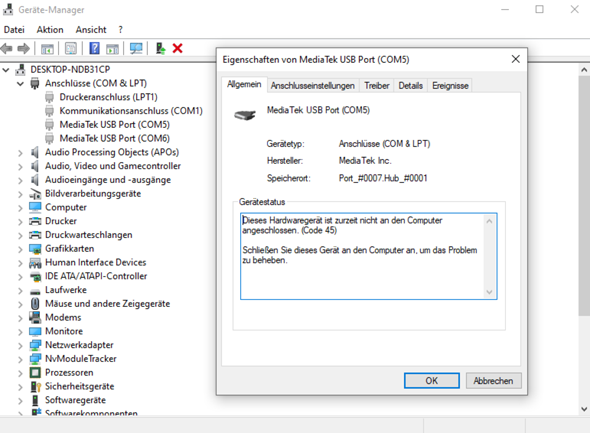590x433 pixels.
Task: Open the Ansicht menu
Action: 91,30
